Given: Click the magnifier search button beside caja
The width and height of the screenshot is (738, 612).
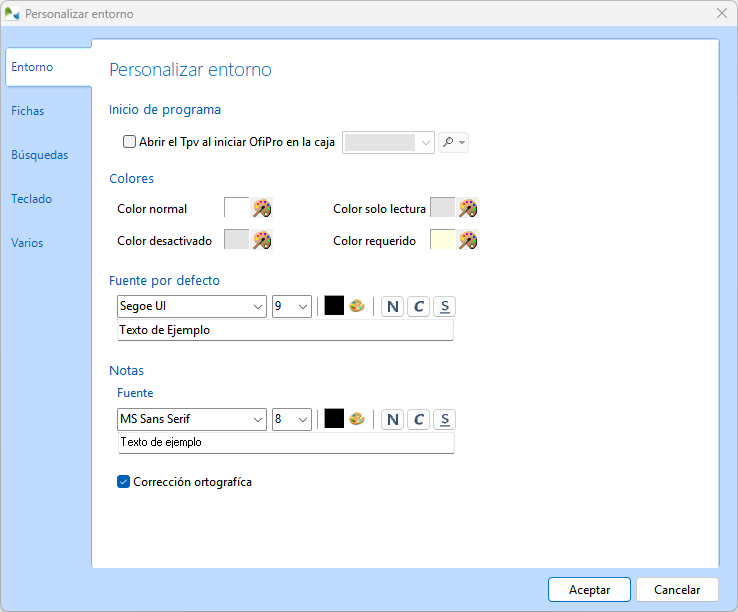Looking at the screenshot, I should [453, 142].
